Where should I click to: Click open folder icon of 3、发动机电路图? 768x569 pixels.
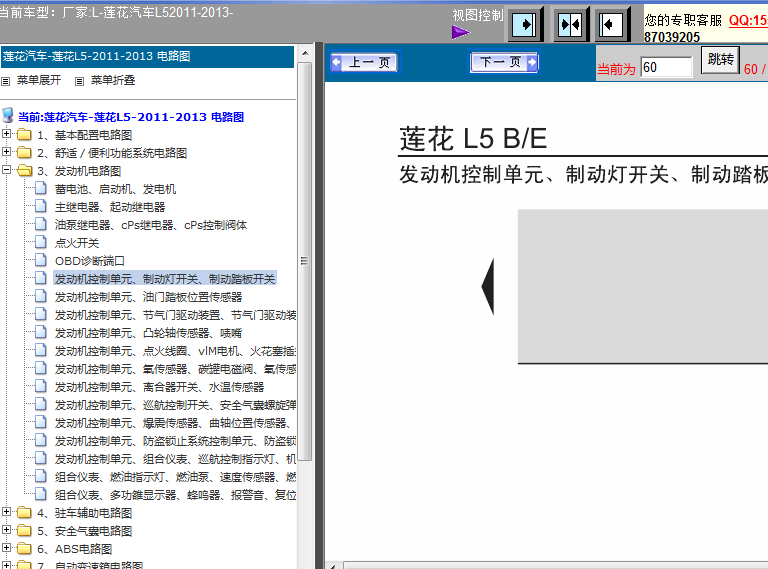click(24, 170)
